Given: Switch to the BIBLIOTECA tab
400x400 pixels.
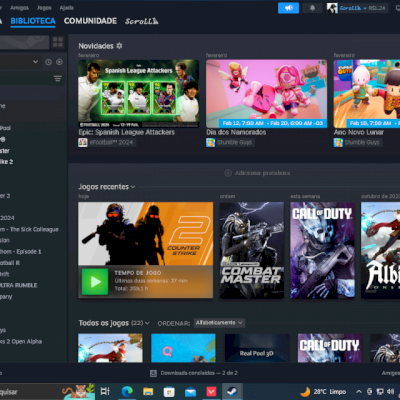Looking at the screenshot, I should tap(33, 21).
